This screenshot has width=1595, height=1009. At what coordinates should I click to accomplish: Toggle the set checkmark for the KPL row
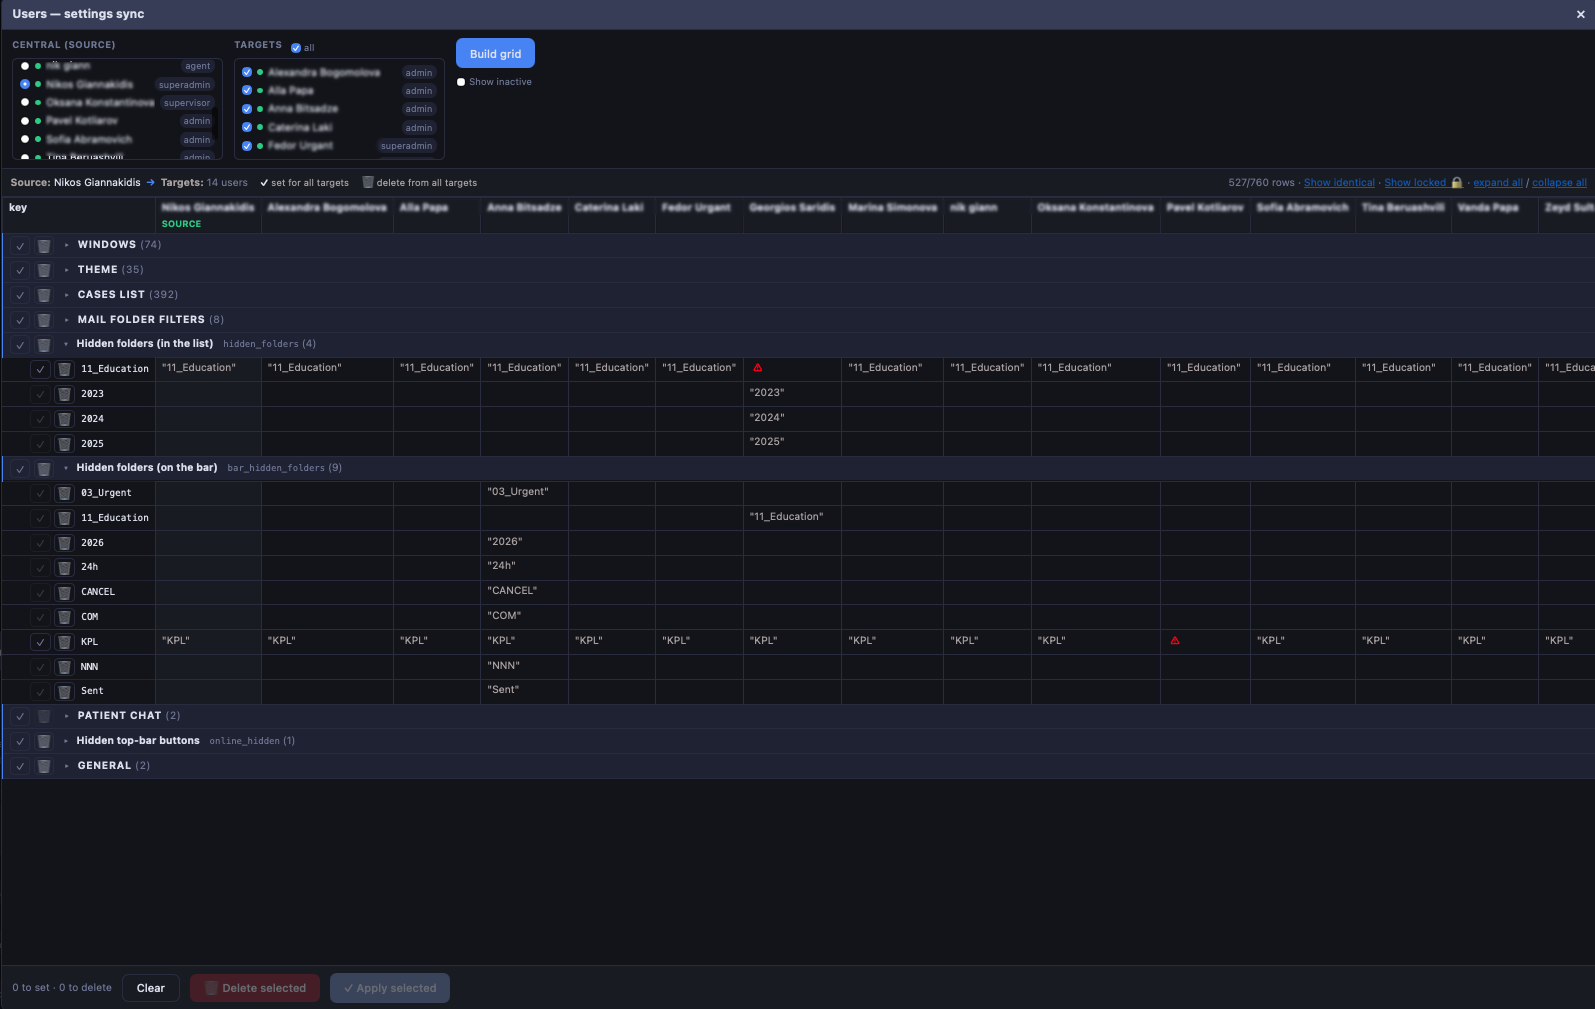[40, 642]
